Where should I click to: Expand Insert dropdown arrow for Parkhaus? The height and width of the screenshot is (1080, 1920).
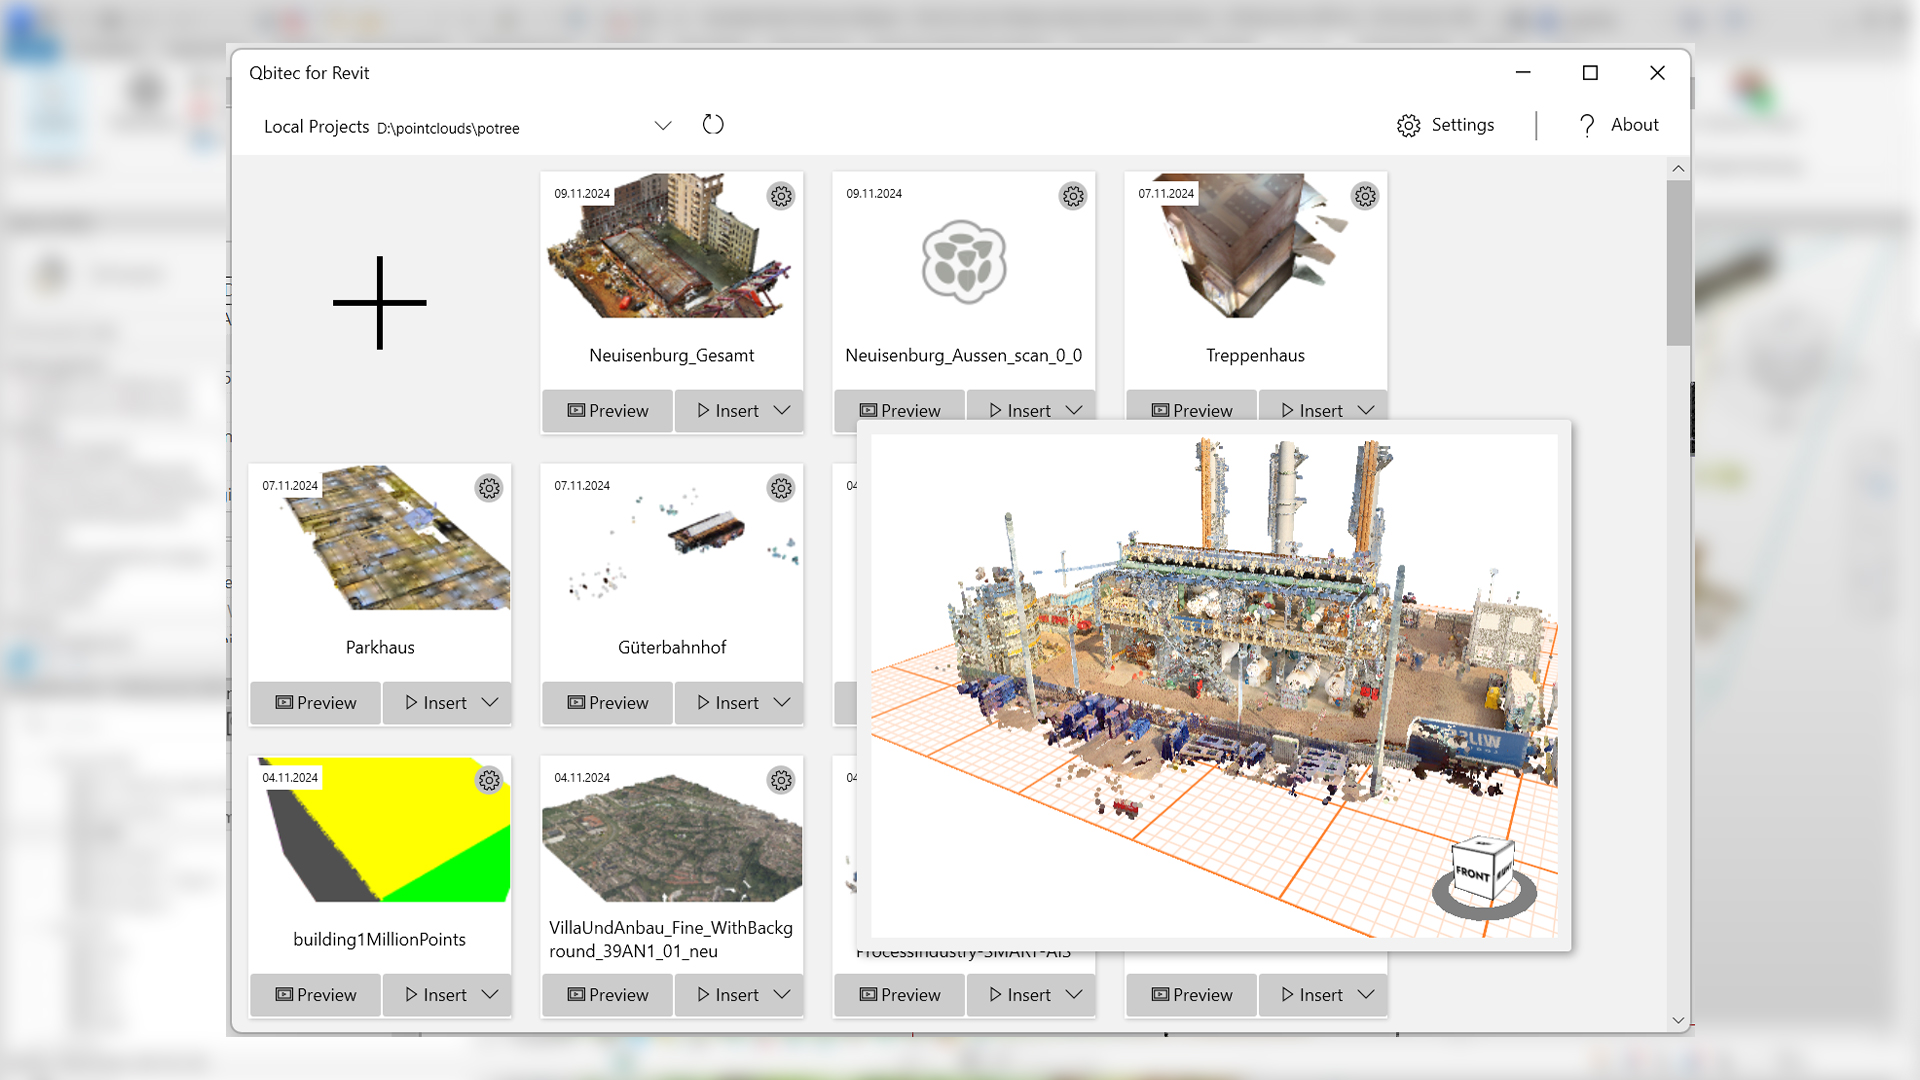(490, 703)
